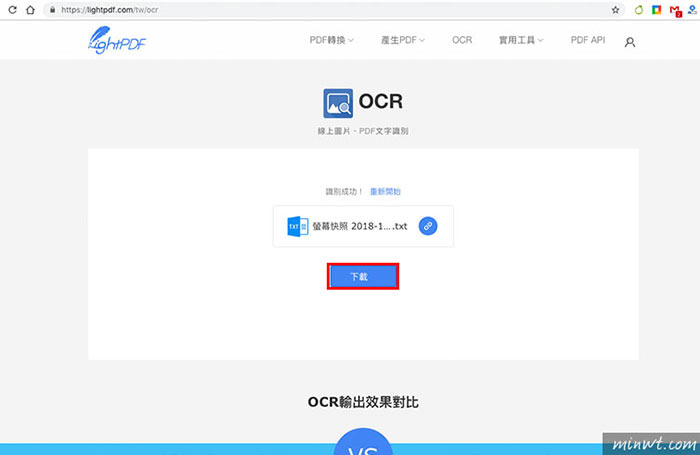This screenshot has width=700, height=455.
Task: Click the OCR image magnifier icon
Action: [338, 103]
